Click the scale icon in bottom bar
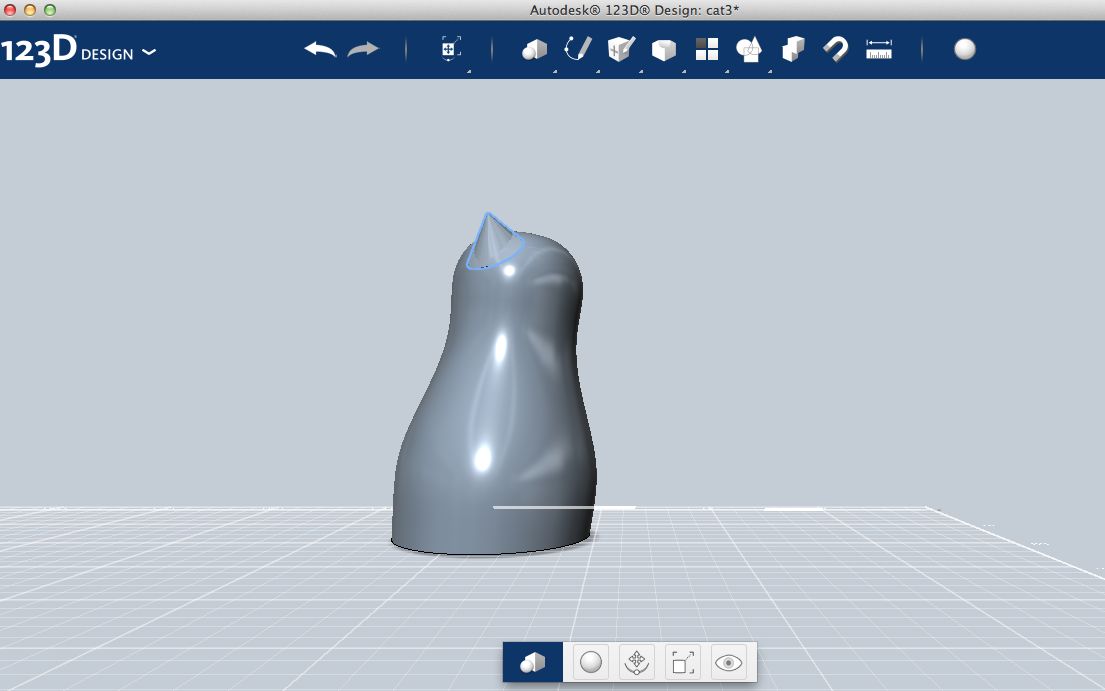 pyautogui.click(x=683, y=662)
